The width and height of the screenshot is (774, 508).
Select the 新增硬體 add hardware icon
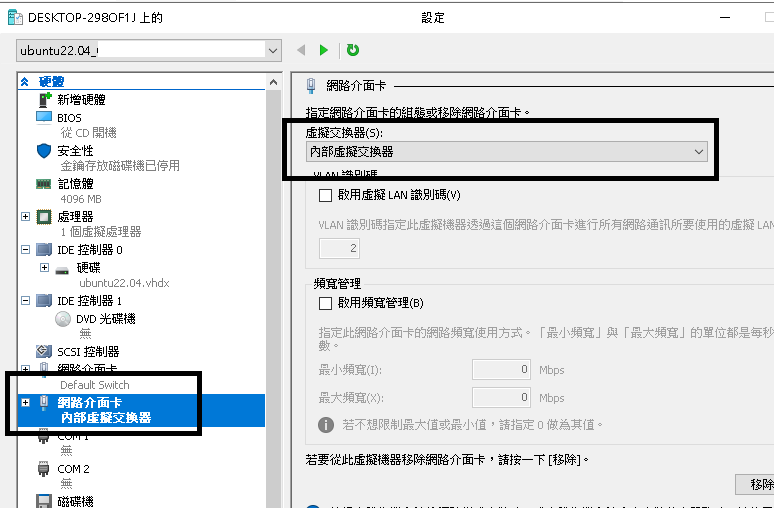point(44,100)
